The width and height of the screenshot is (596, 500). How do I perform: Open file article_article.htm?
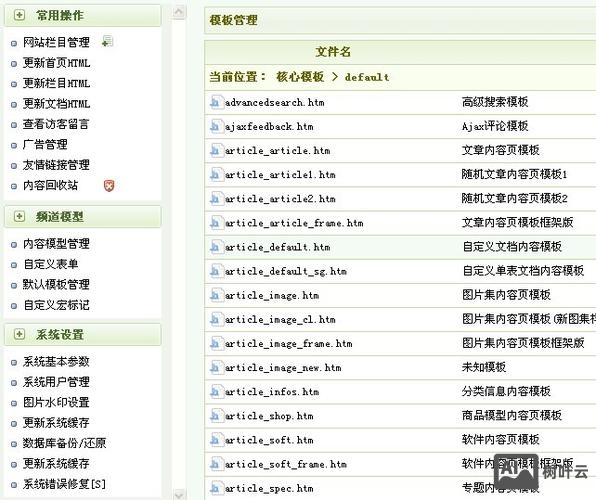[277, 151]
